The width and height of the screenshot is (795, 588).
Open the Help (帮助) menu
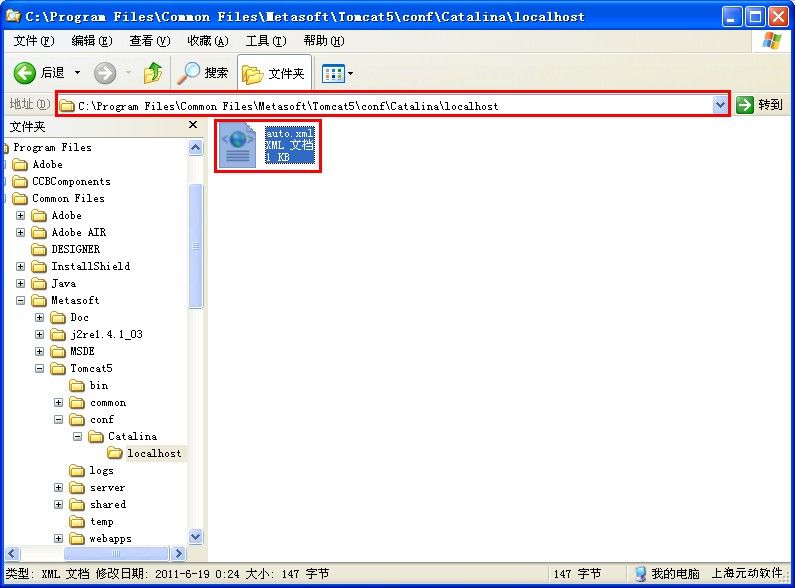click(x=323, y=41)
